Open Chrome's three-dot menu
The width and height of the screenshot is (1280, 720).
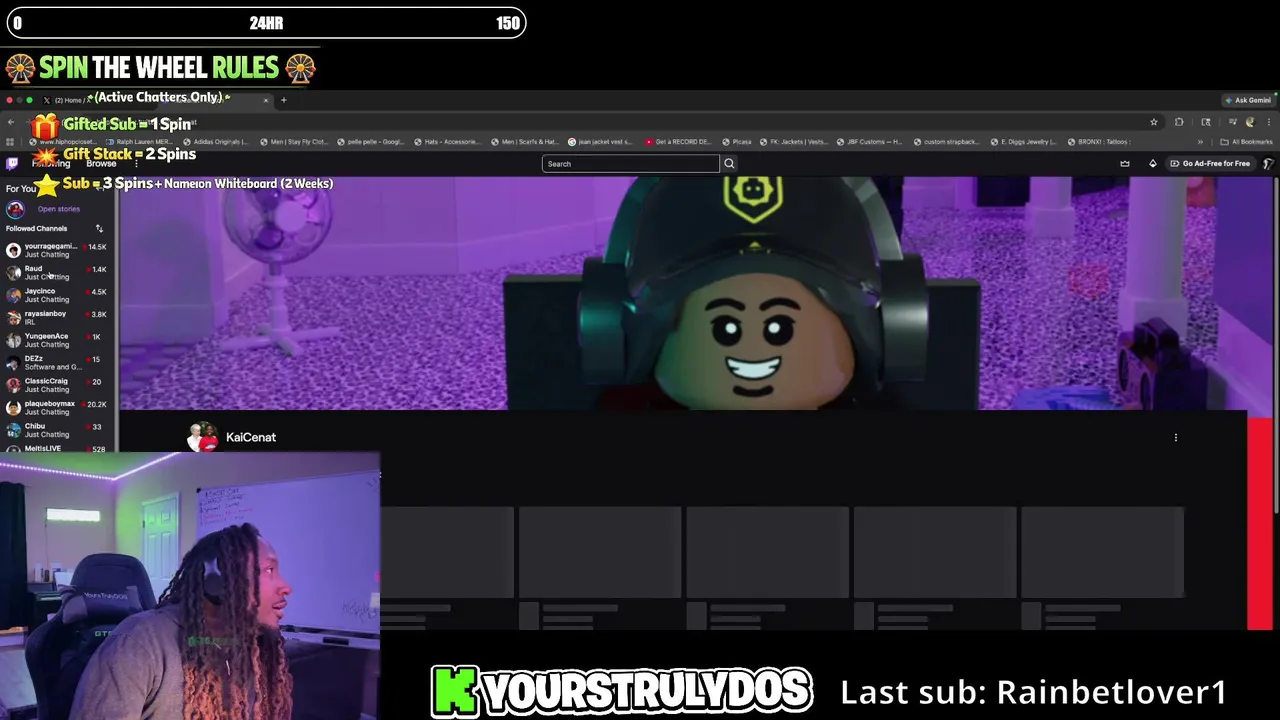pos(1268,122)
